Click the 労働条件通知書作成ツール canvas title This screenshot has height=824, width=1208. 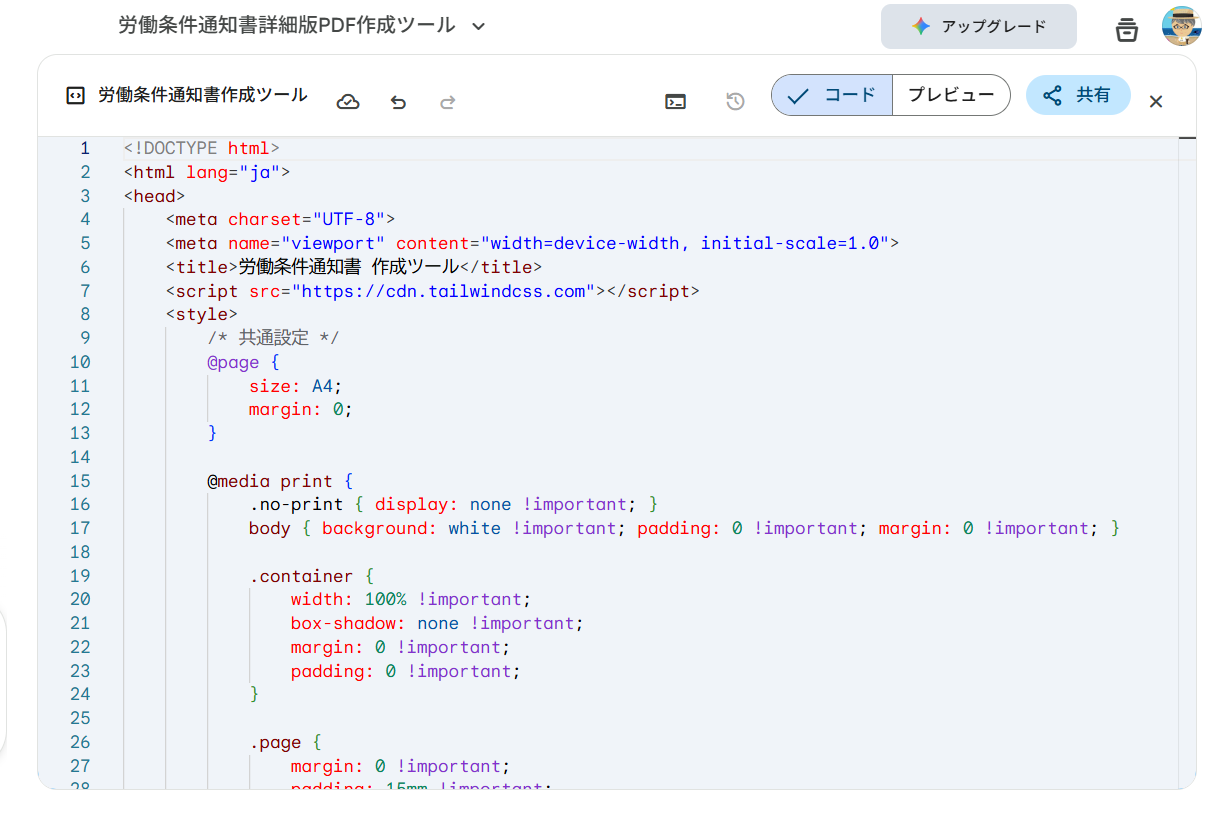tap(203, 96)
